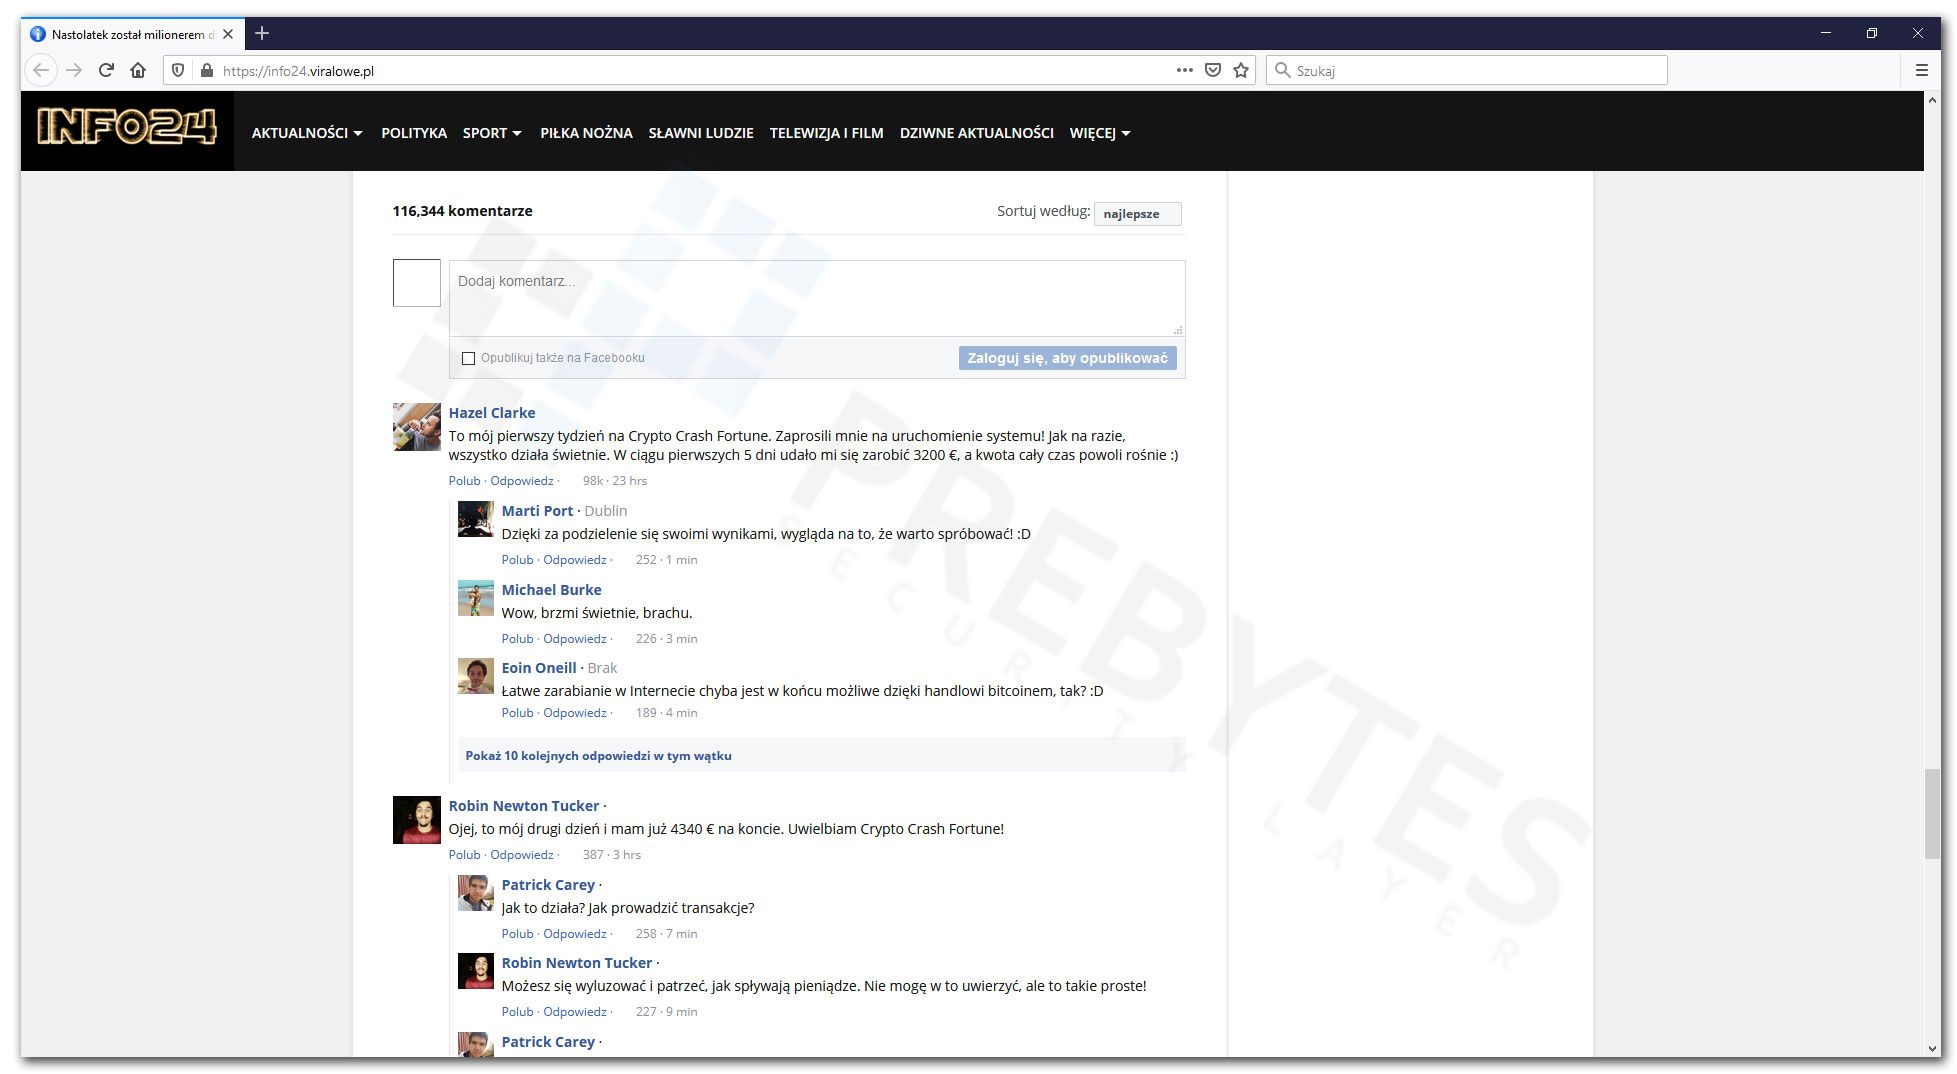Image resolution: width=1957 pixels, height=1074 pixels.
Task: Show tracking protection shield info
Action: coord(178,70)
